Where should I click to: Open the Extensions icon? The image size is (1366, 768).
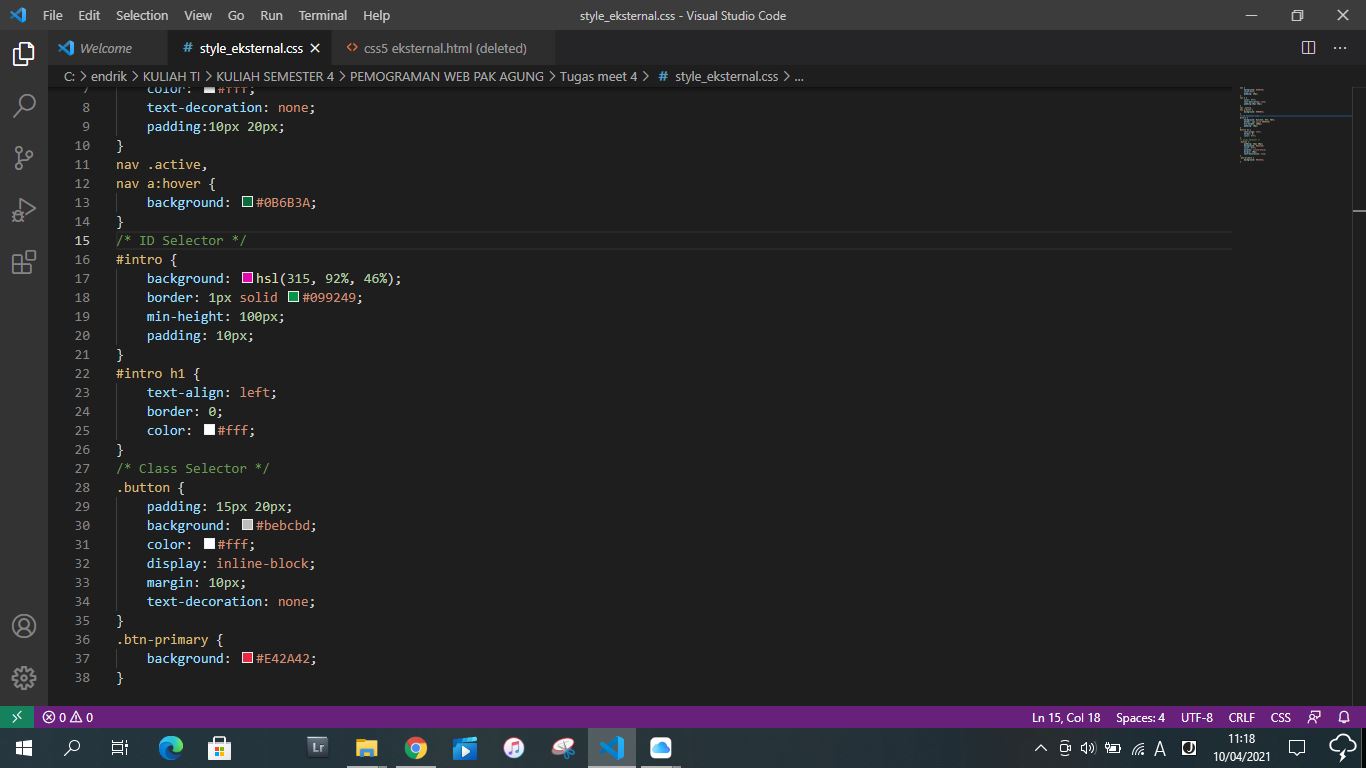(24, 262)
